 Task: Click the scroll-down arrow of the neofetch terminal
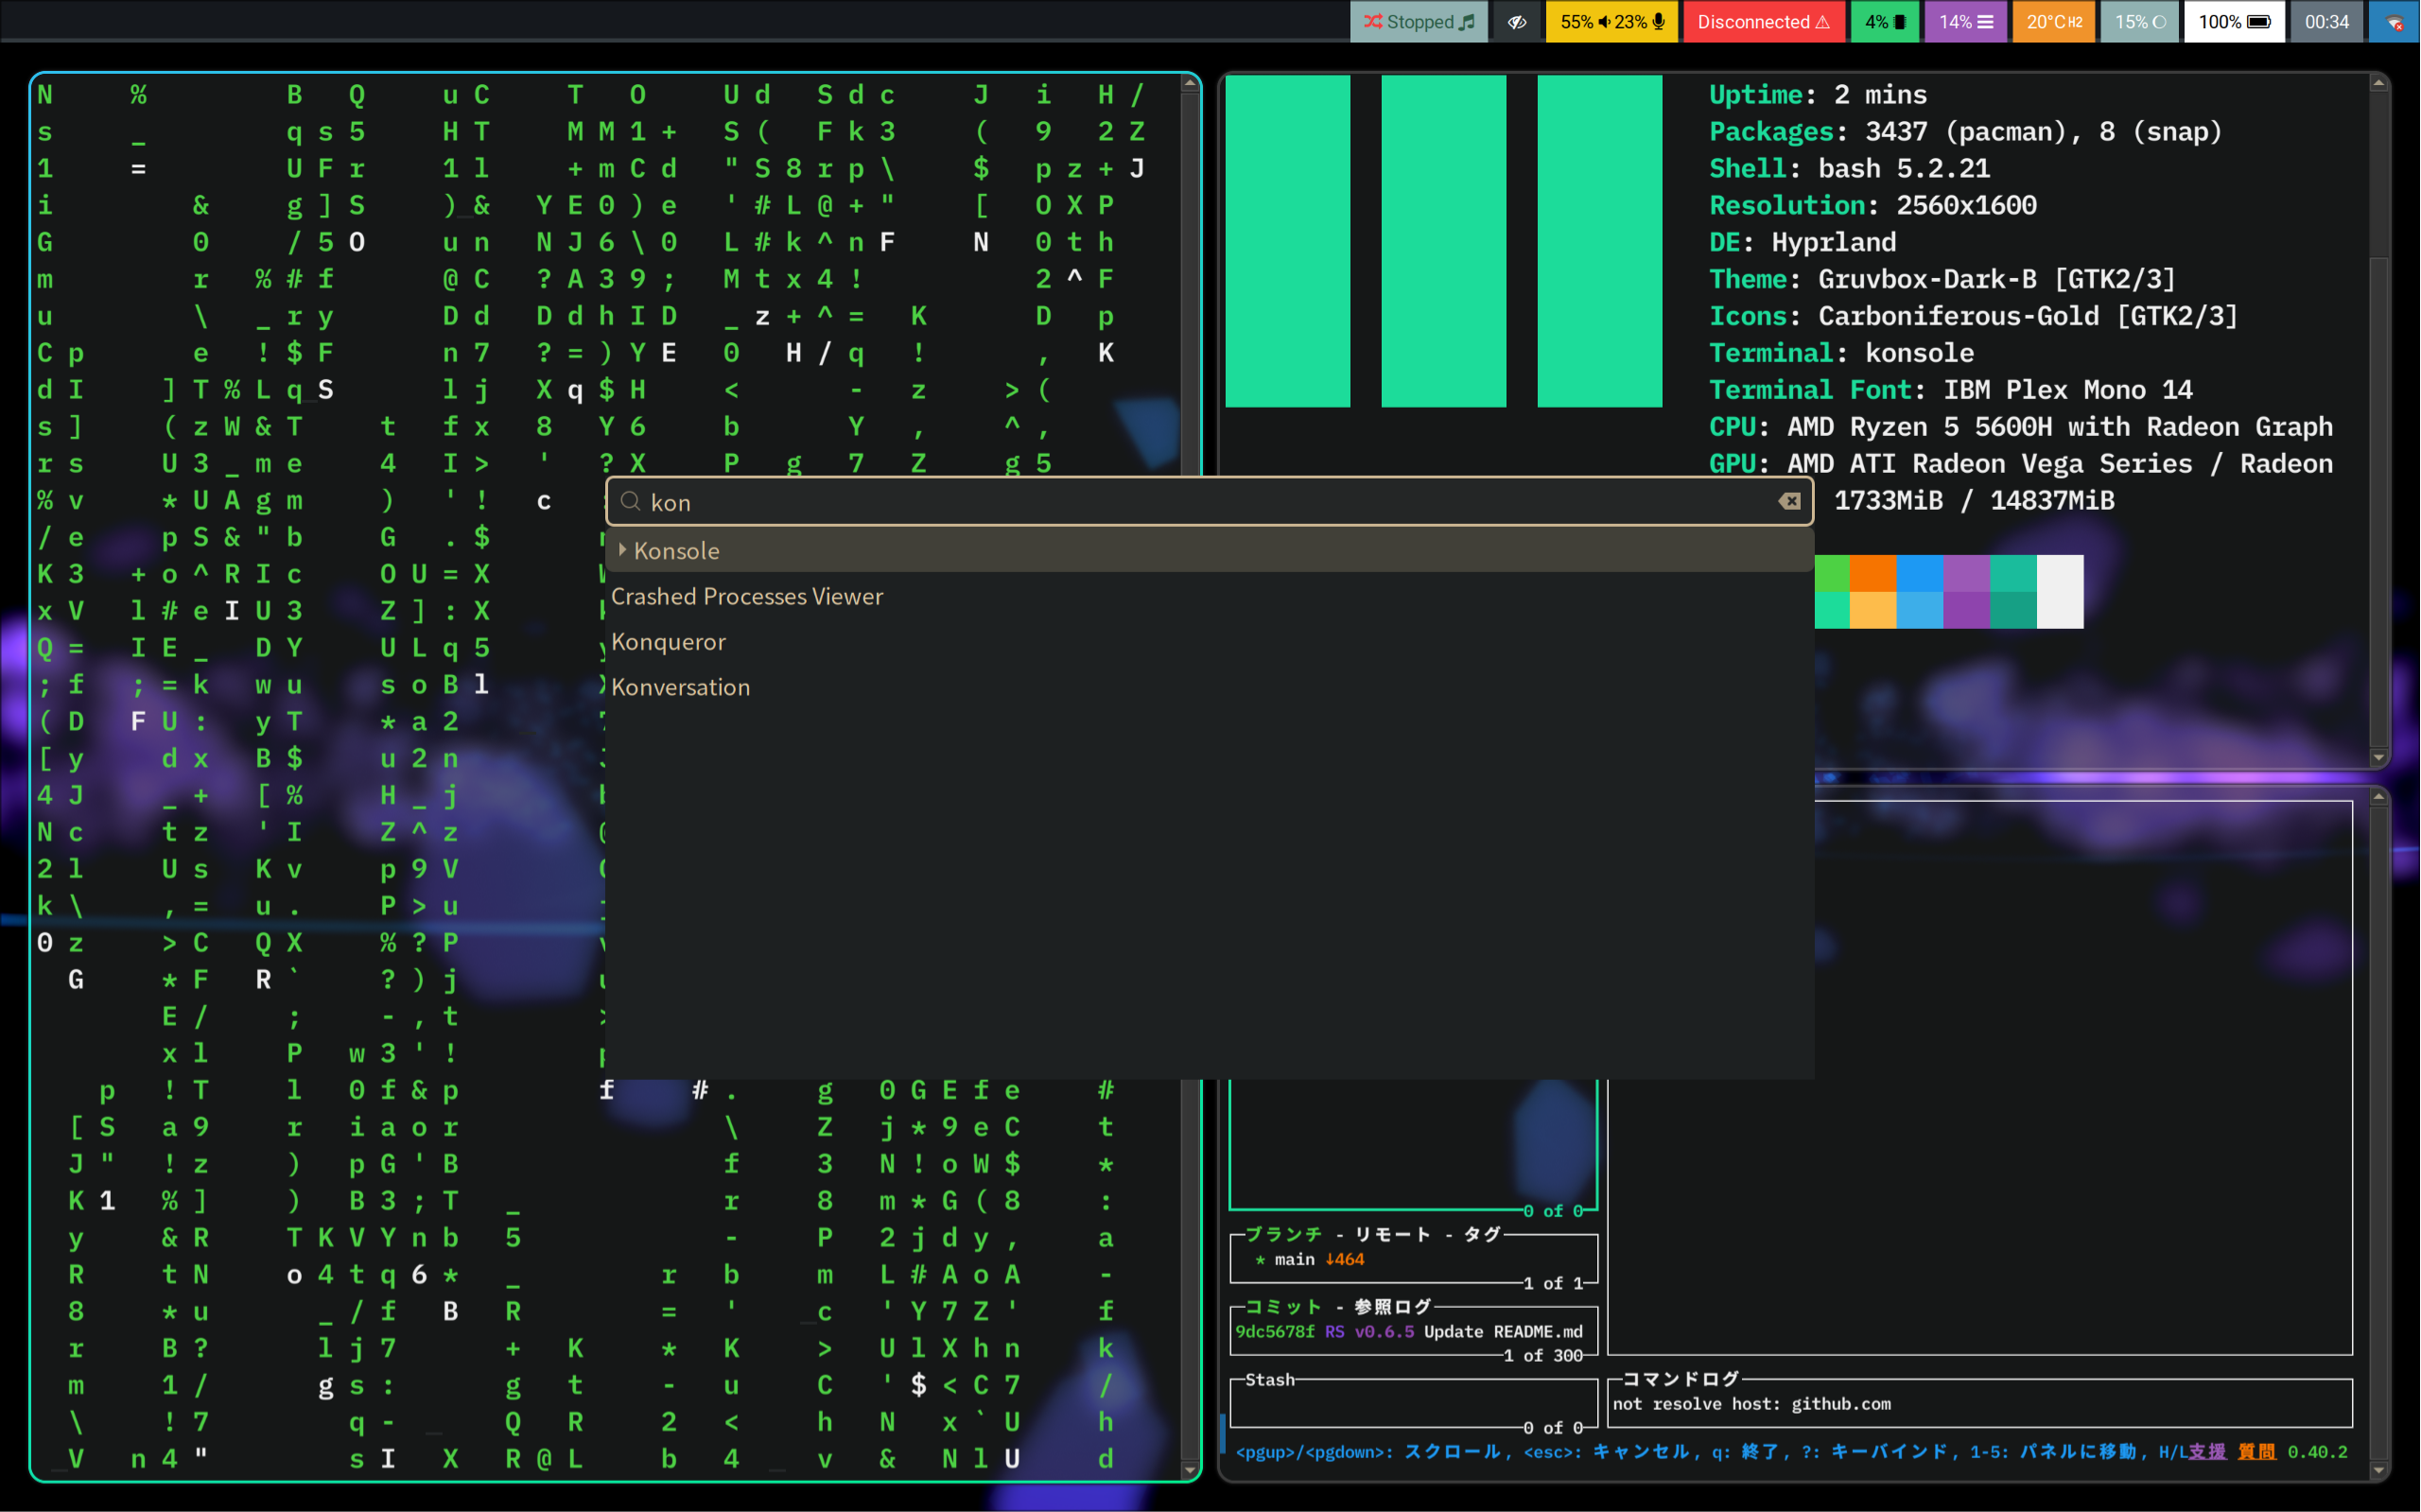tap(2378, 758)
